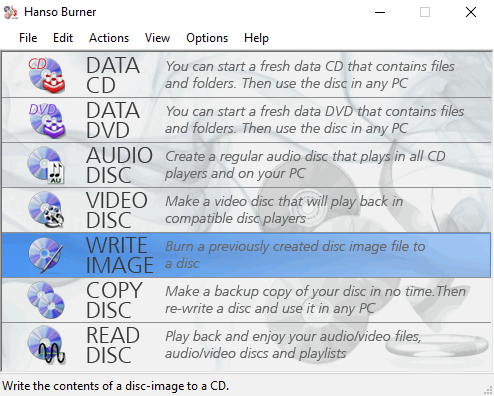Viewport: 494px width, 396px height.
Task: Click the Hanso Burner title bar app icon
Action: (x=11, y=12)
